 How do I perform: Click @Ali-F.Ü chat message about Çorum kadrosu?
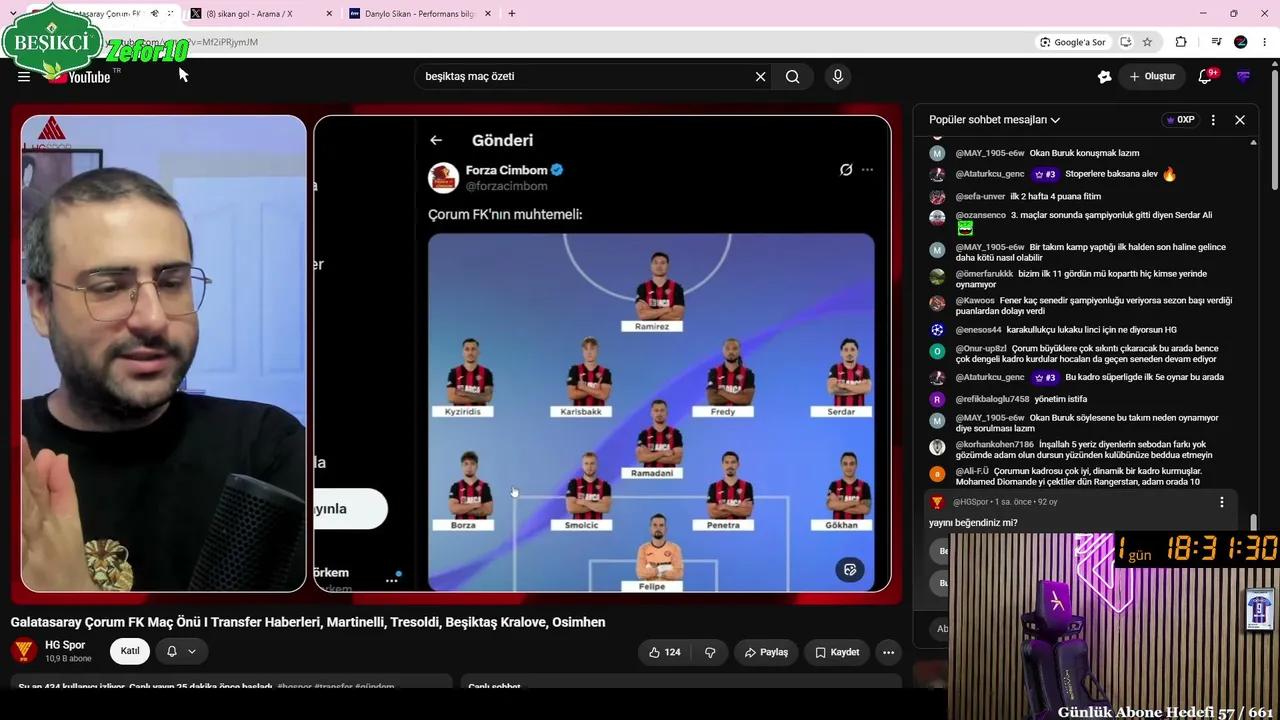click(1078, 476)
